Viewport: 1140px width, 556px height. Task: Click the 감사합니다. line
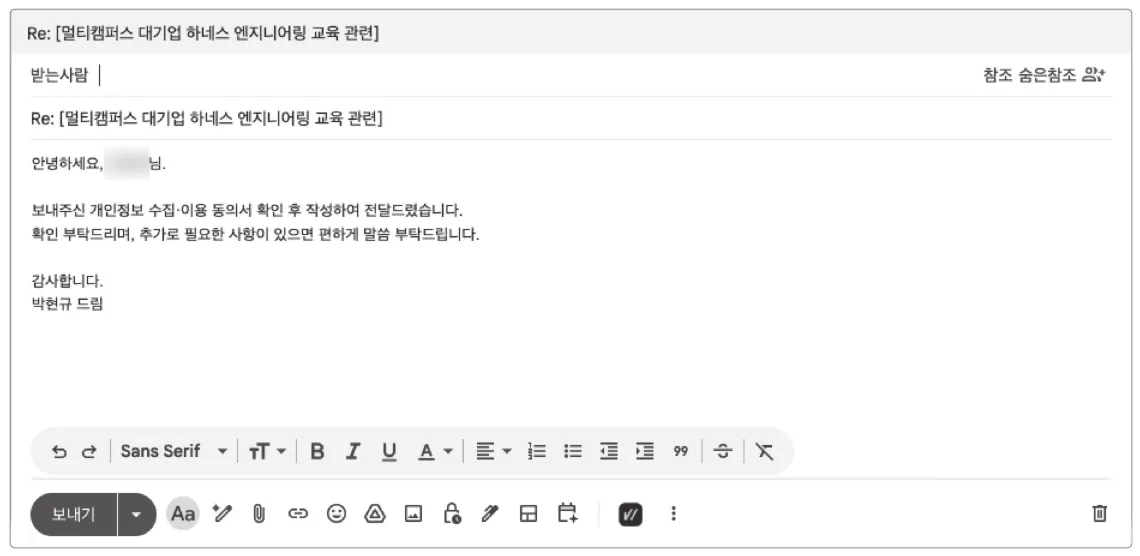pos(68,281)
